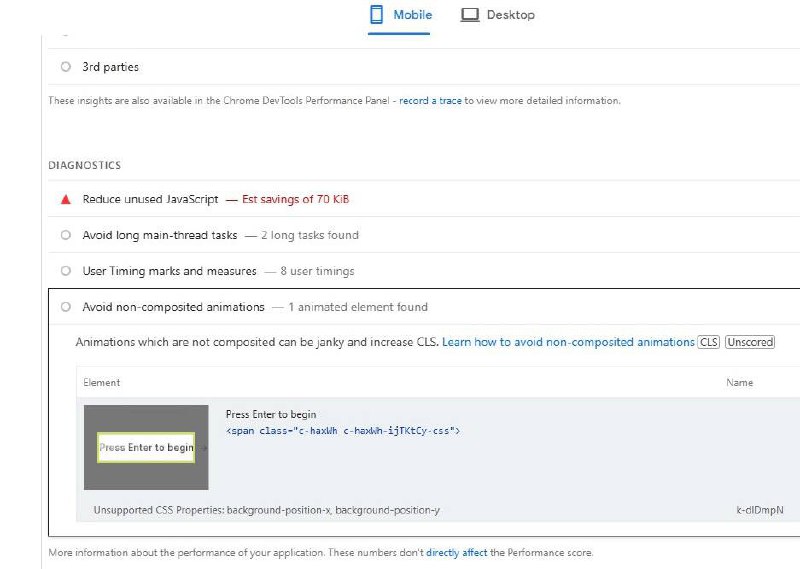Expand the Reduce unused JavaScript audit
This screenshot has height=569, width=800.
(150, 200)
